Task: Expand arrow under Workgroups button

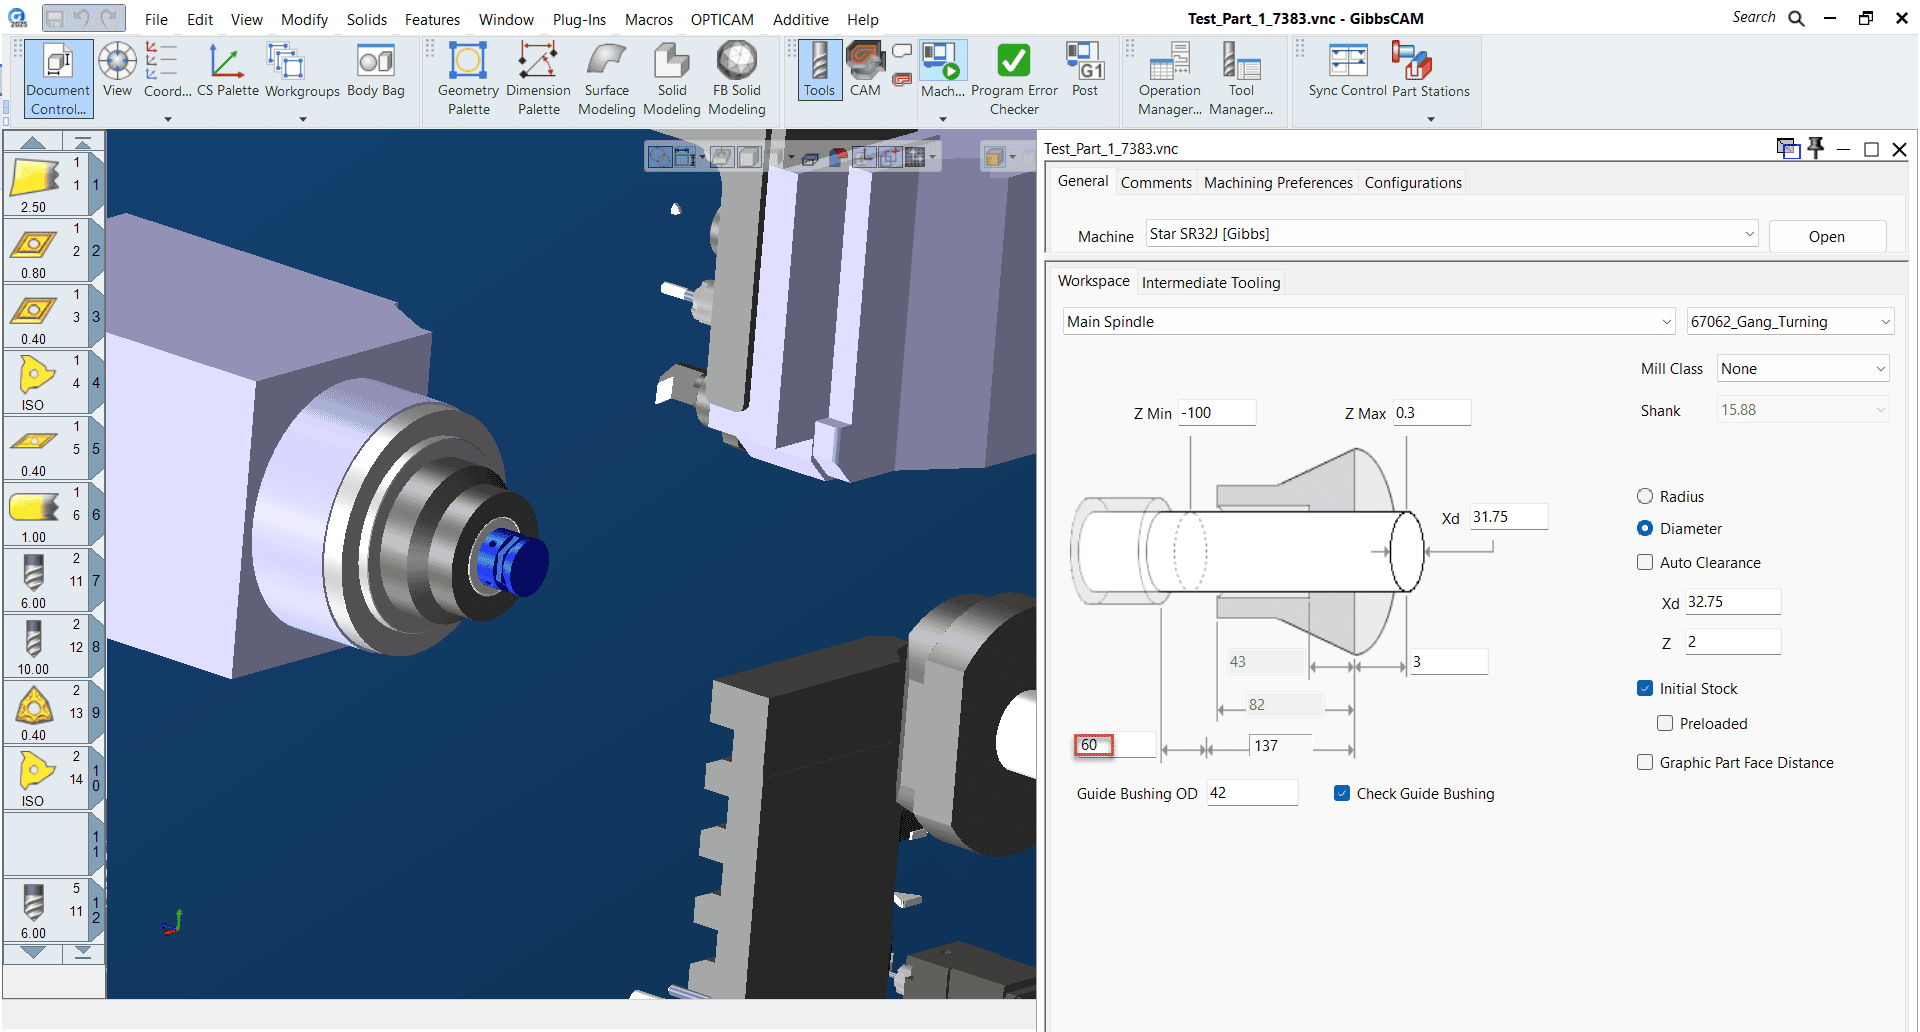Action: (x=303, y=119)
